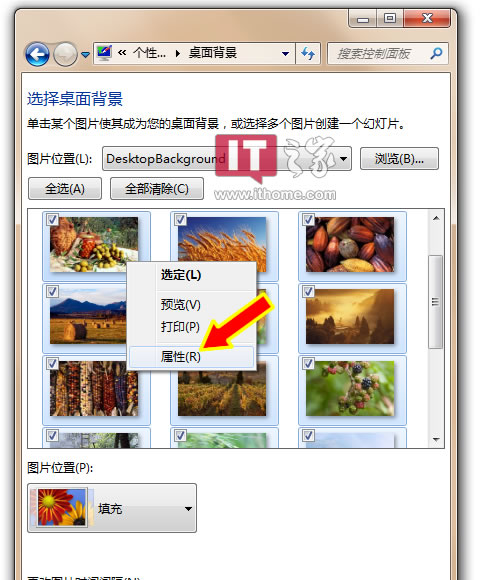Click the blue Back arrow button
This screenshot has width=500, height=580.
coord(37,54)
